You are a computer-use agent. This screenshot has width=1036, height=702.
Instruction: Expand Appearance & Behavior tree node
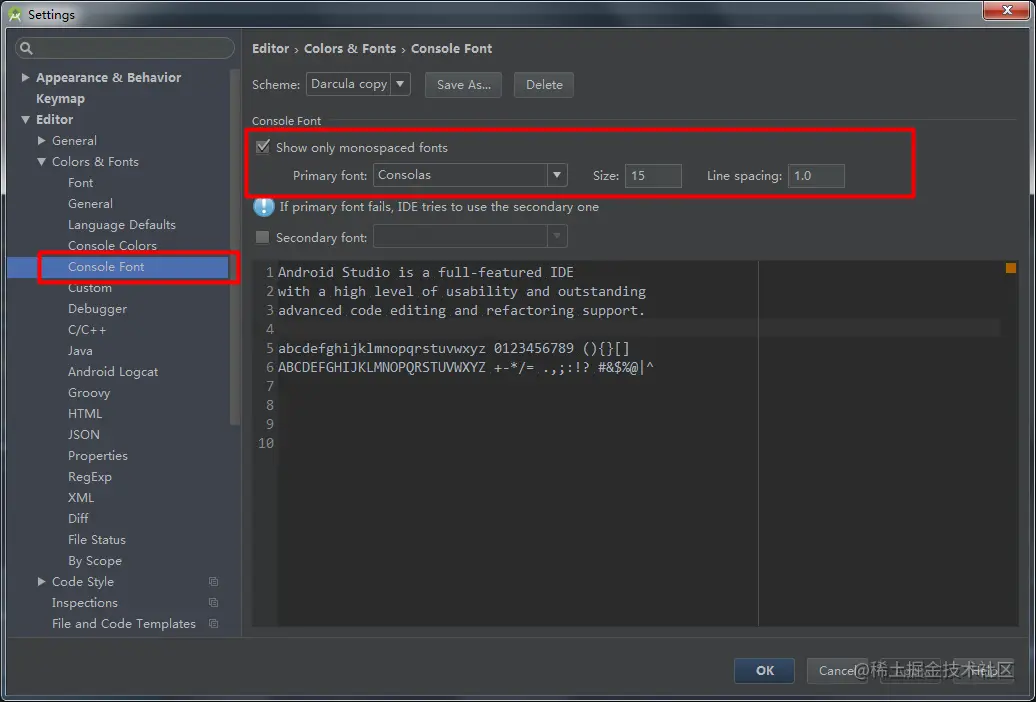tap(25, 77)
